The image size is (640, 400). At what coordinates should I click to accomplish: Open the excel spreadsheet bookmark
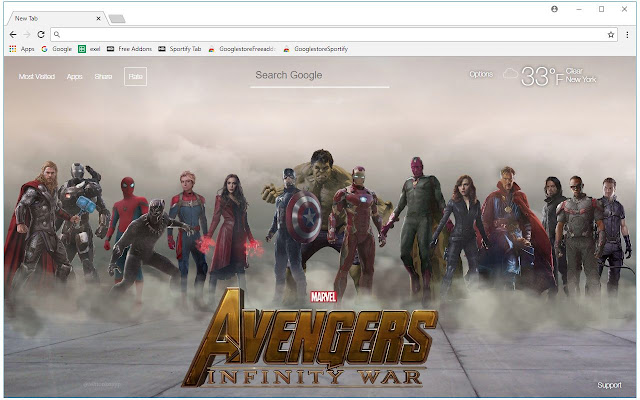click(x=89, y=49)
